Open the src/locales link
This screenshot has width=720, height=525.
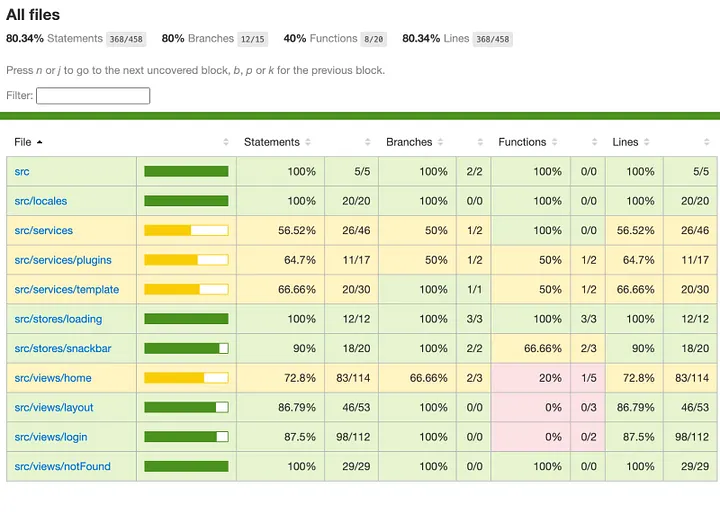pos(41,201)
